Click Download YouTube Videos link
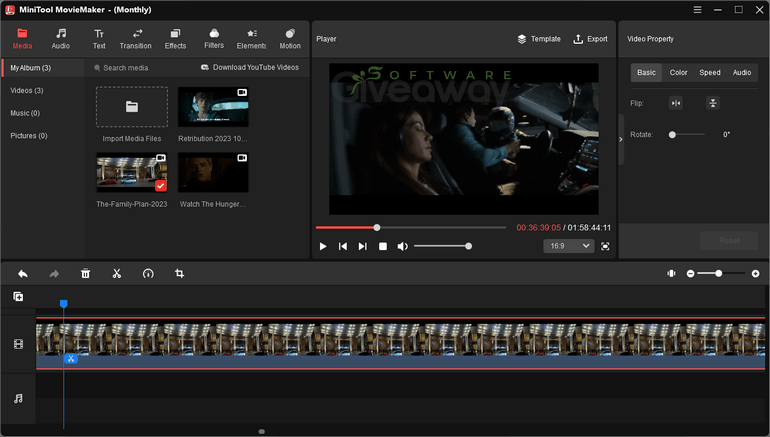The width and height of the screenshot is (770, 437). tap(250, 67)
